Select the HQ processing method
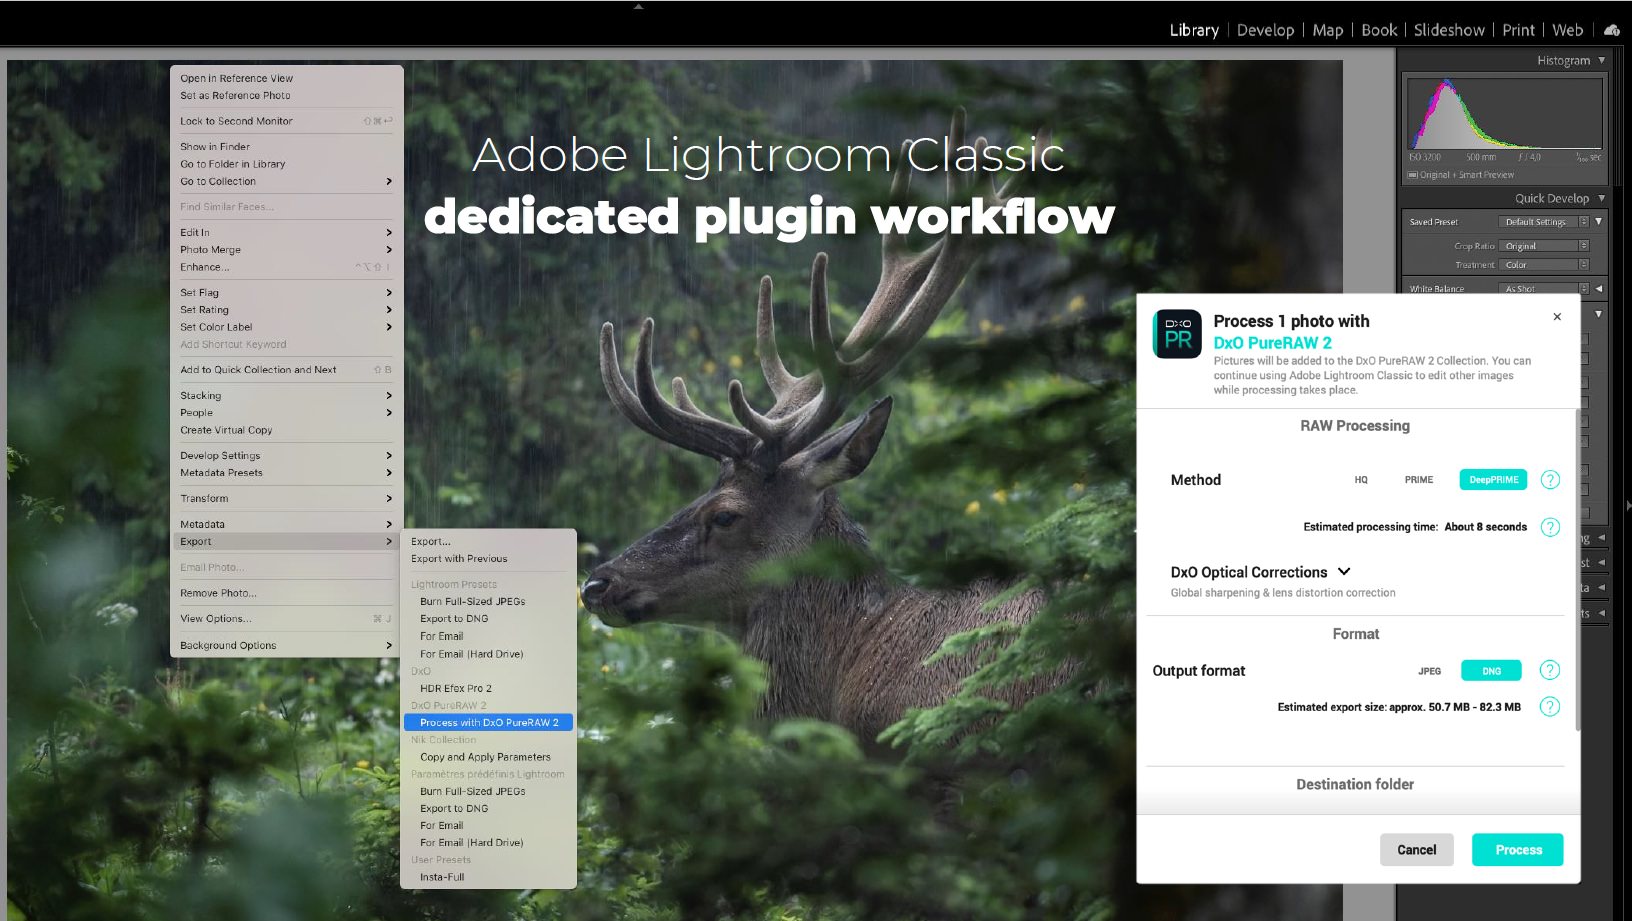 1361,480
